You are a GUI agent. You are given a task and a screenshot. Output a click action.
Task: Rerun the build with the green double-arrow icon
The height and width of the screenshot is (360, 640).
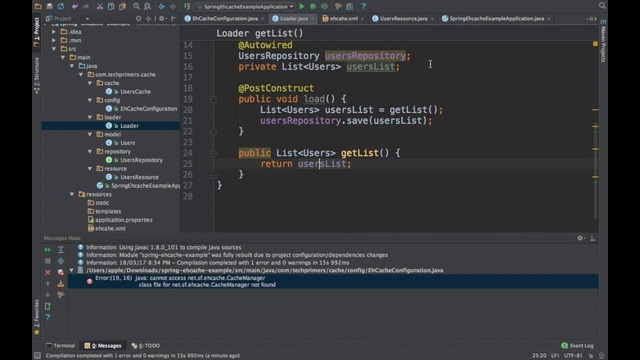48,250
